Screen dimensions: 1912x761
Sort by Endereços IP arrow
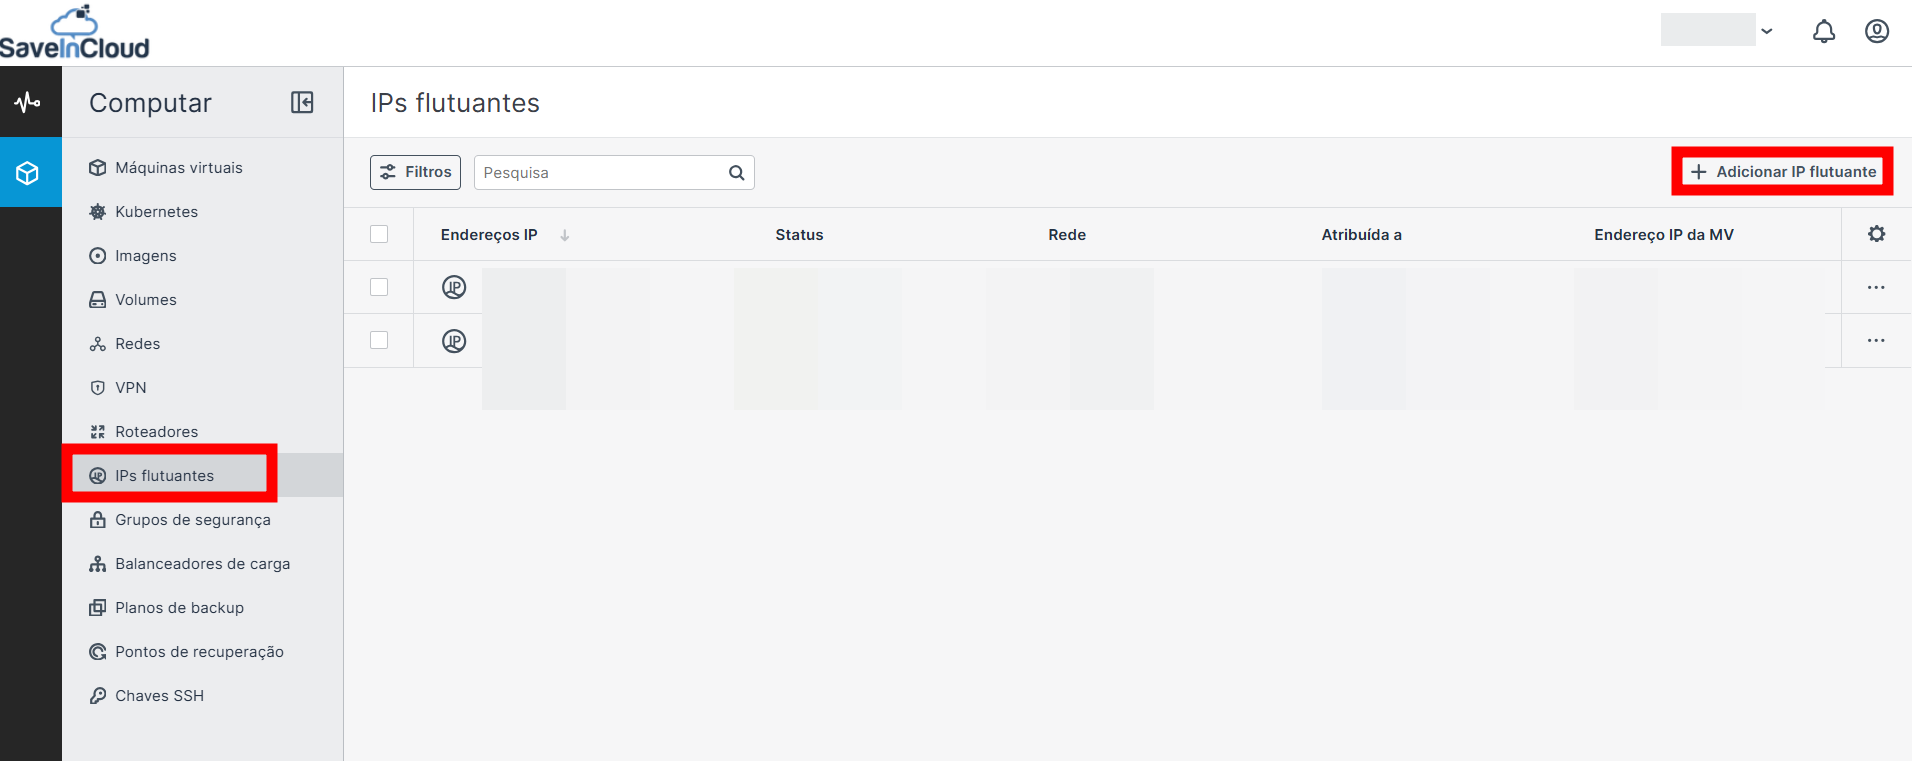point(565,235)
